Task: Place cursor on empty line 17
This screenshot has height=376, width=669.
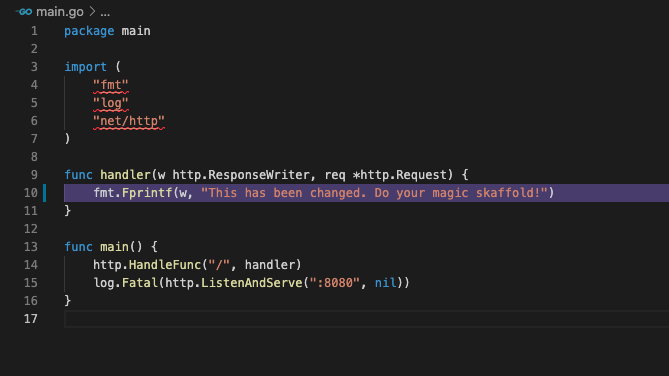Action: [x=366, y=319]
